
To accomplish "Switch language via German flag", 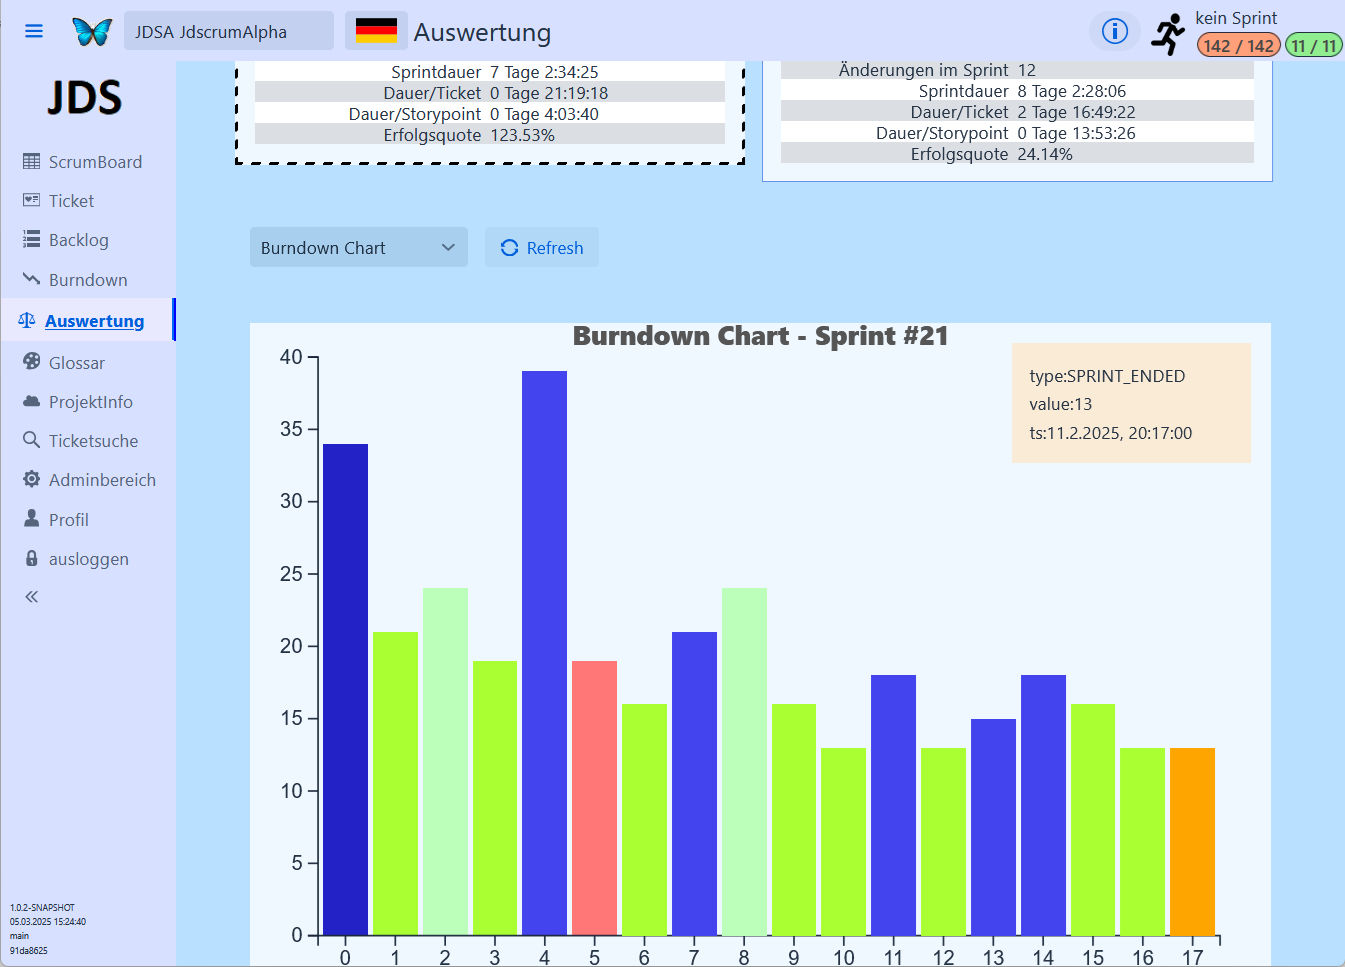I will pos(376,31).
